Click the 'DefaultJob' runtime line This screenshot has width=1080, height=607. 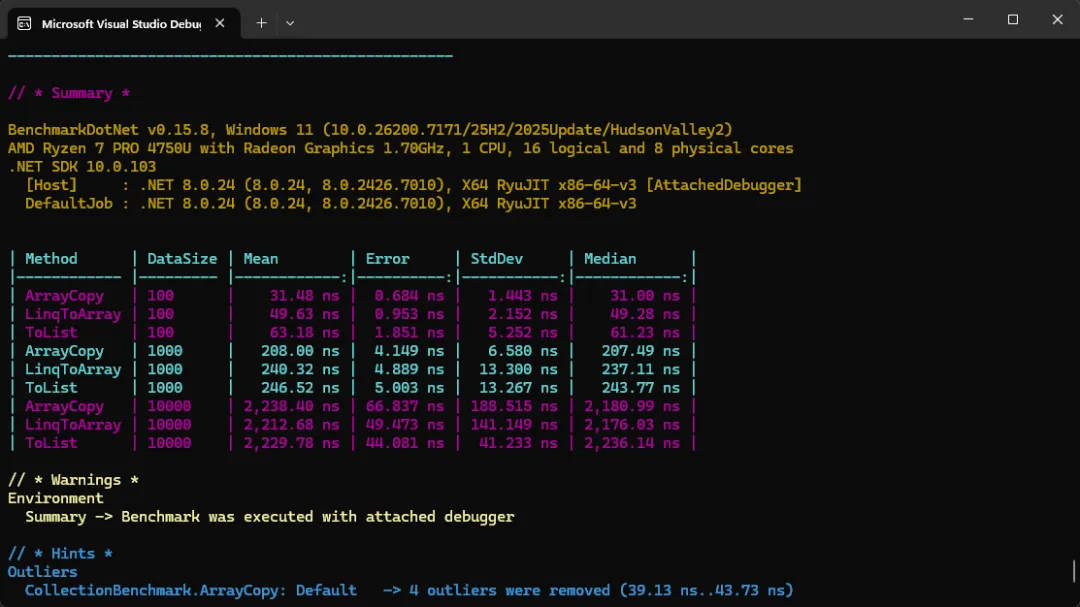coord(331,203)
